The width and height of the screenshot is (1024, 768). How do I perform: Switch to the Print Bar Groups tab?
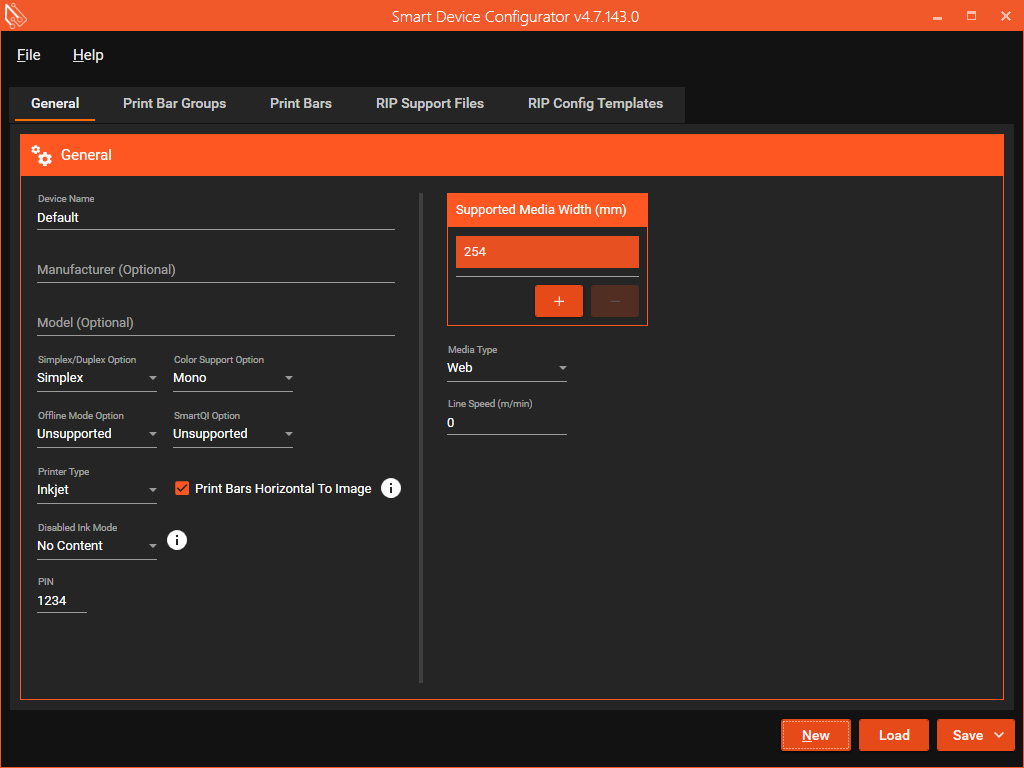point(174,103)
